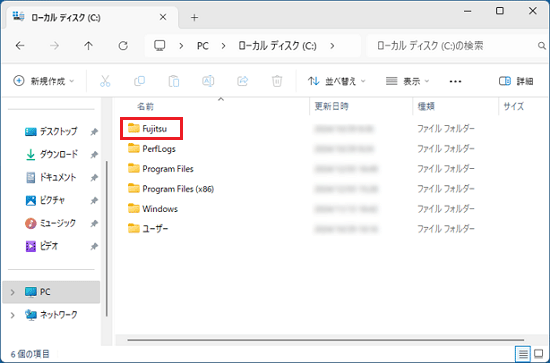
Task: Click the search magnifier icon
Action: [542, 46]
